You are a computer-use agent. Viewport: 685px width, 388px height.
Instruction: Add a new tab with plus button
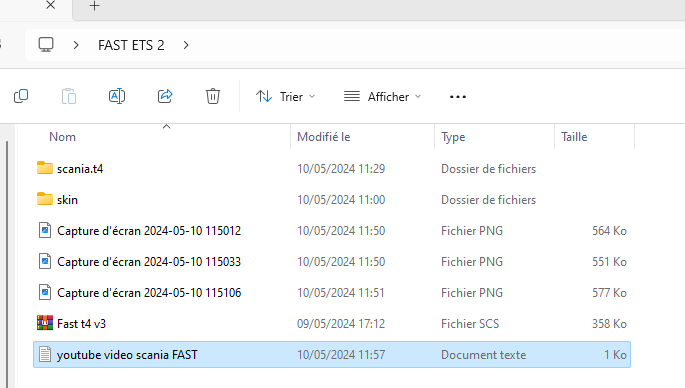point(94,6)
